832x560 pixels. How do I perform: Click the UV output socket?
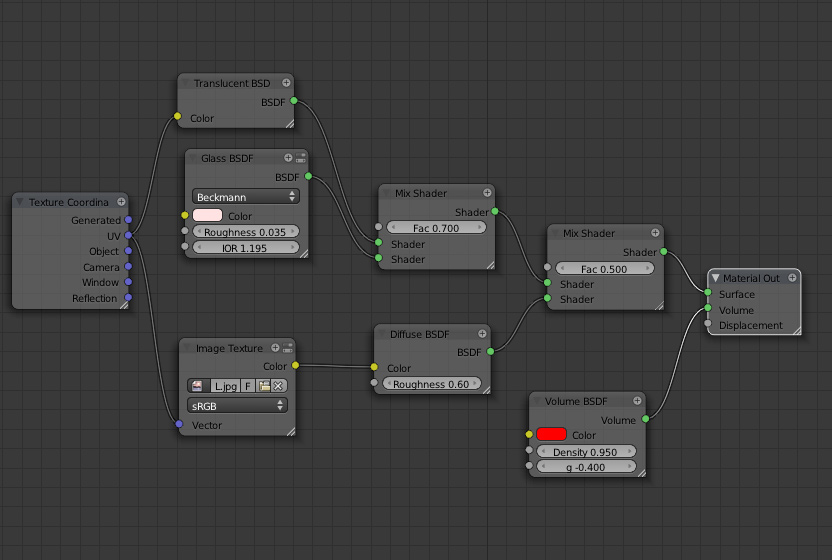[x=128, y=235]
